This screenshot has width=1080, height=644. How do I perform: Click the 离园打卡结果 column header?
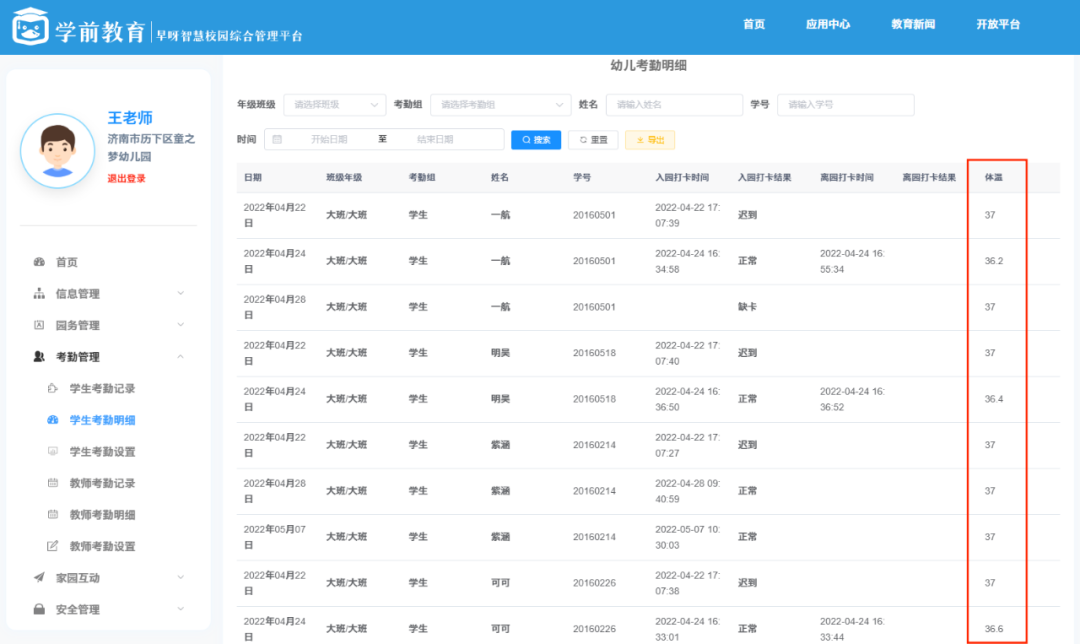(929, 177)
